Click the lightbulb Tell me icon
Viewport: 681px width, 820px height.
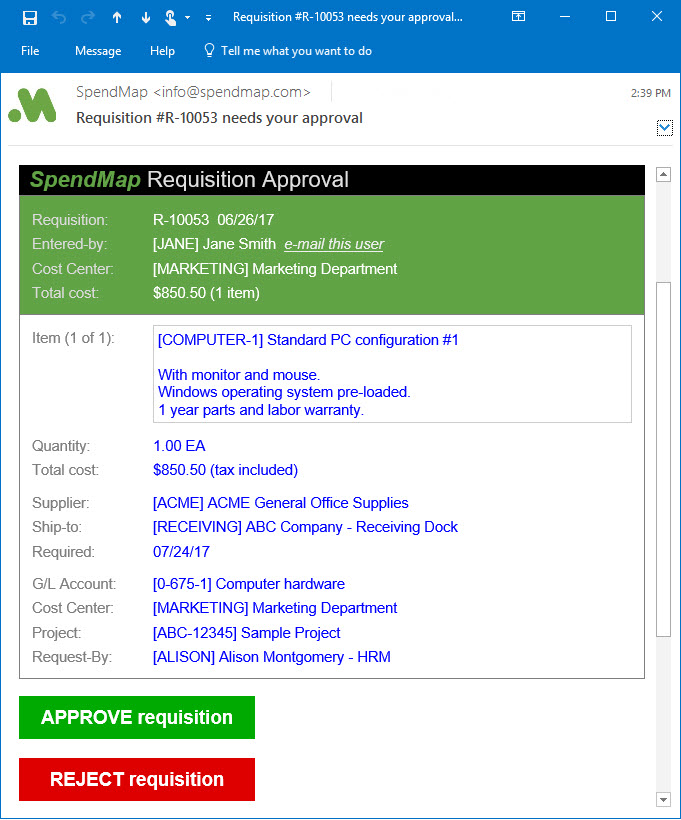tap(209, 50)
